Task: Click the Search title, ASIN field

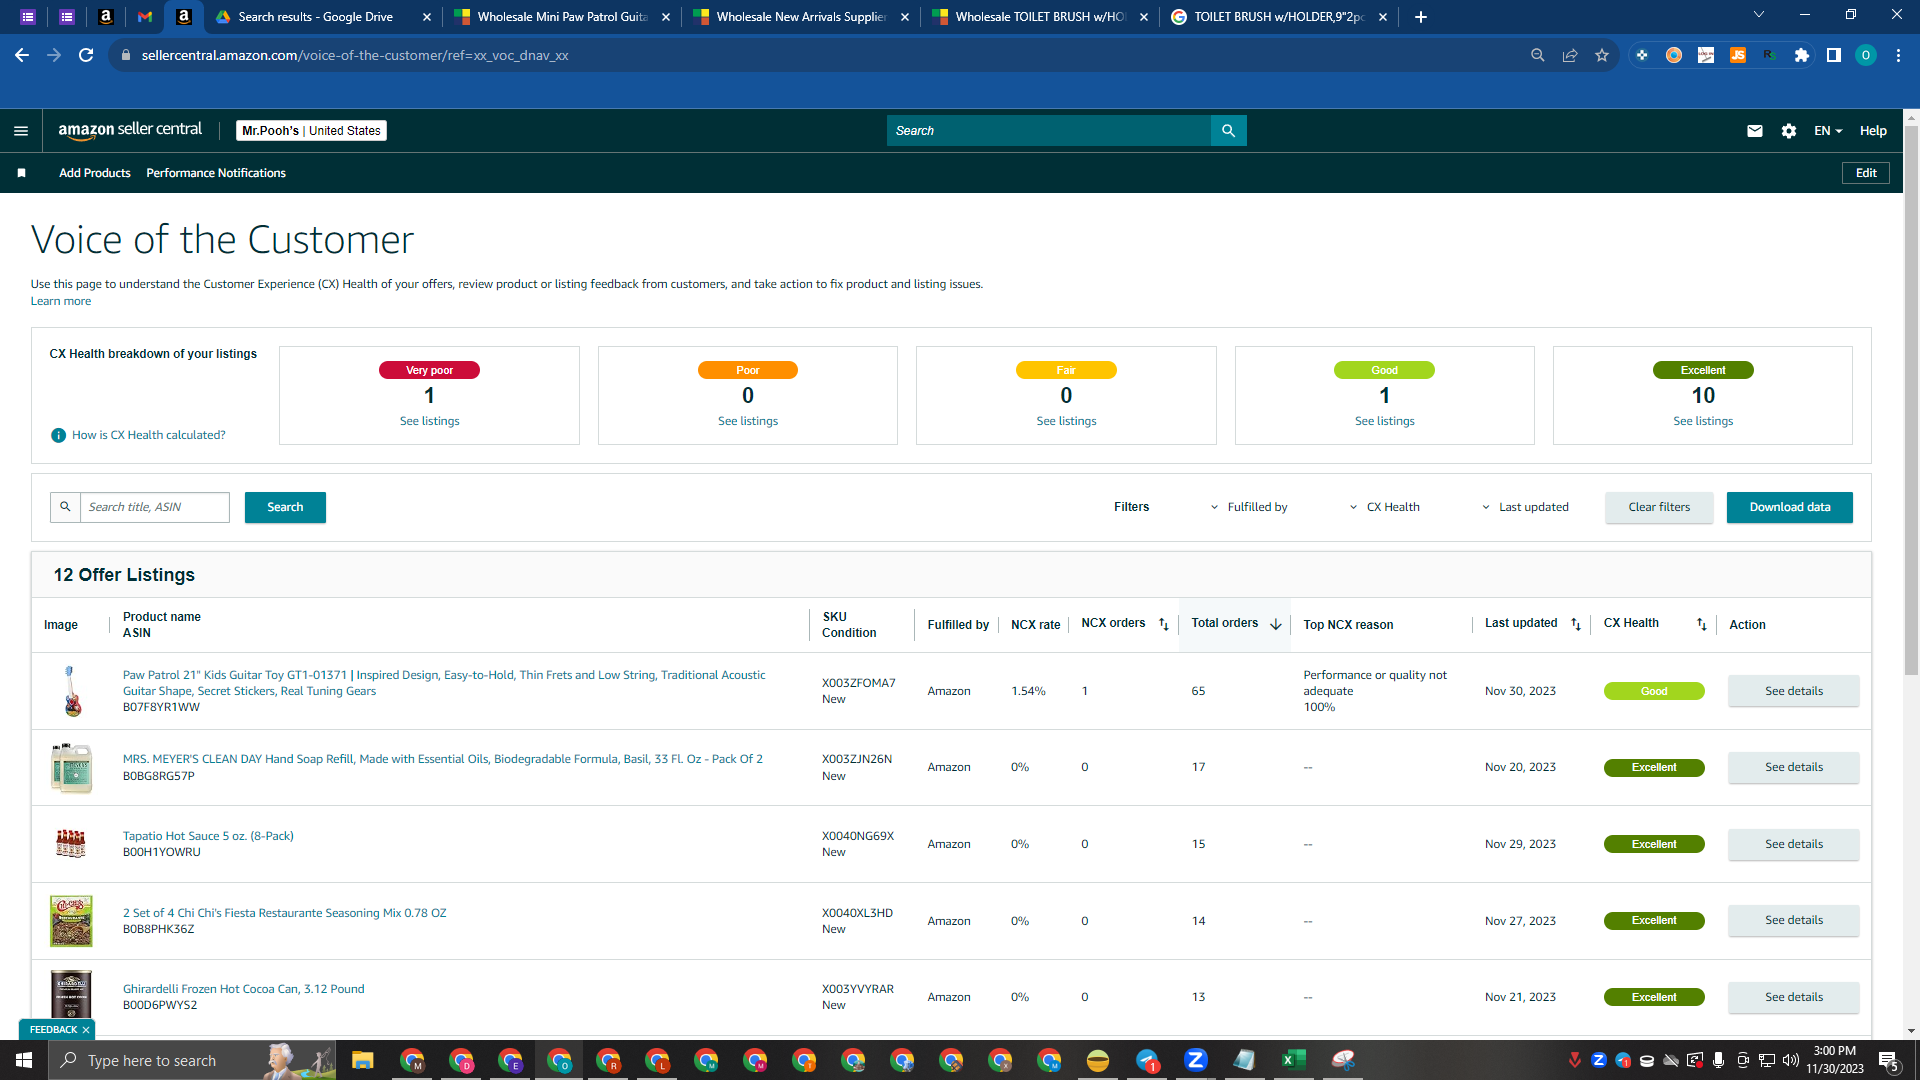Action: (x=155, y=507)
